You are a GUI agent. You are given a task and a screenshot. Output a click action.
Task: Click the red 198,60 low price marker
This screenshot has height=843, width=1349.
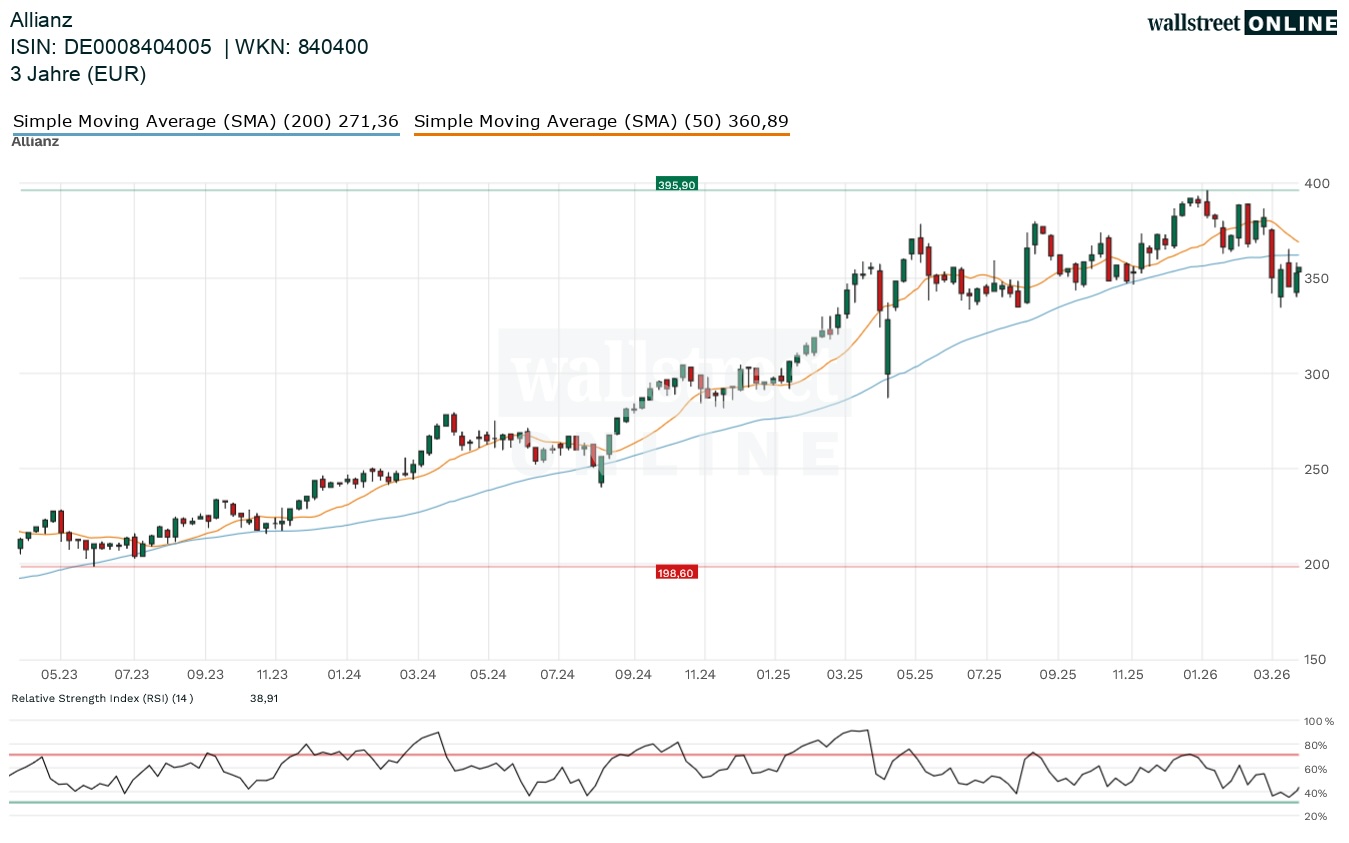(676, 572)
